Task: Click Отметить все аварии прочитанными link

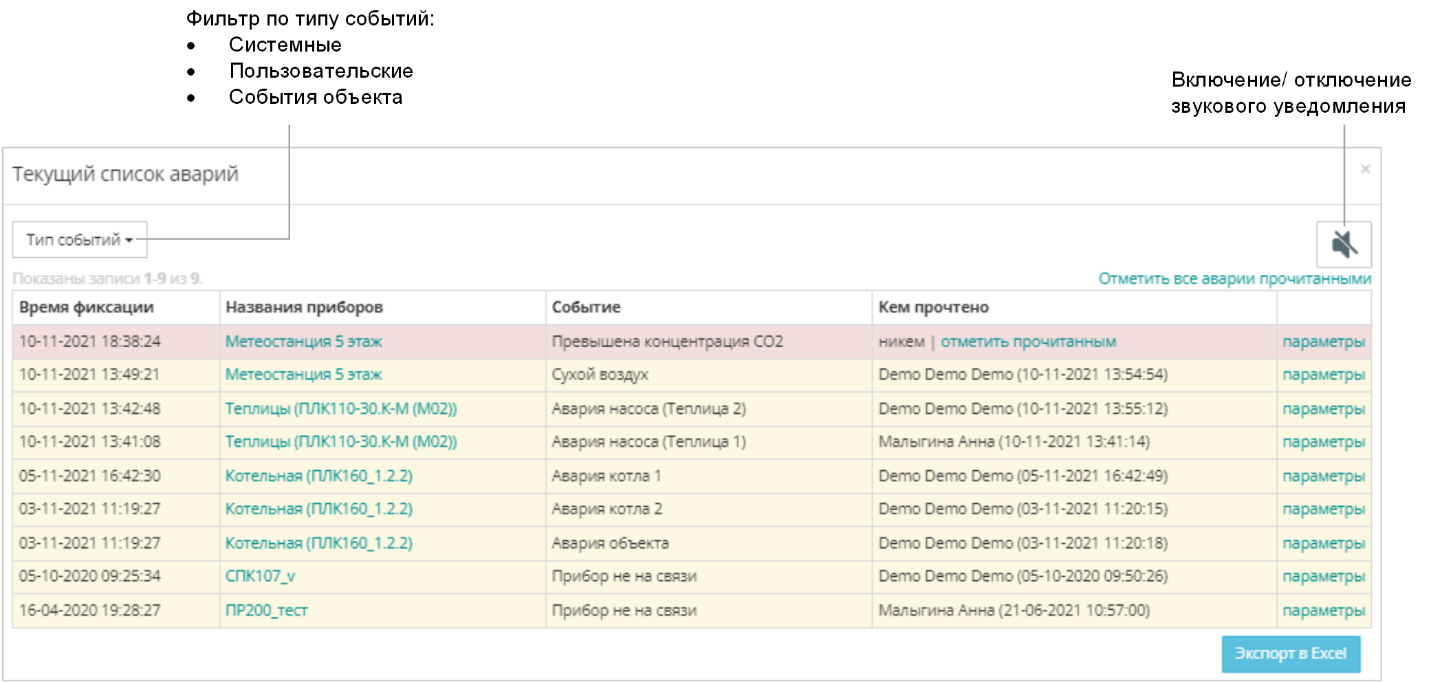Action: click(1234, 279)
